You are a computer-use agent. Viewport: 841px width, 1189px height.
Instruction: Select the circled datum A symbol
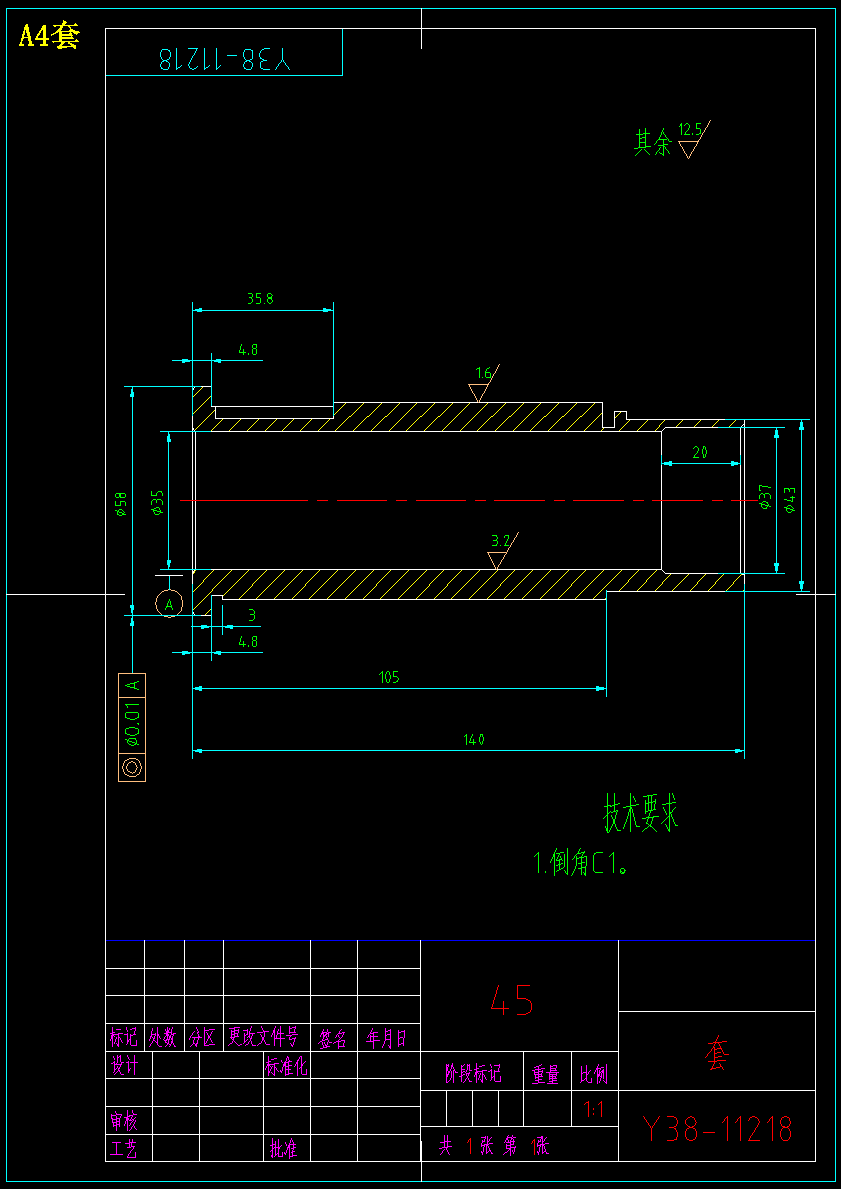169,604
